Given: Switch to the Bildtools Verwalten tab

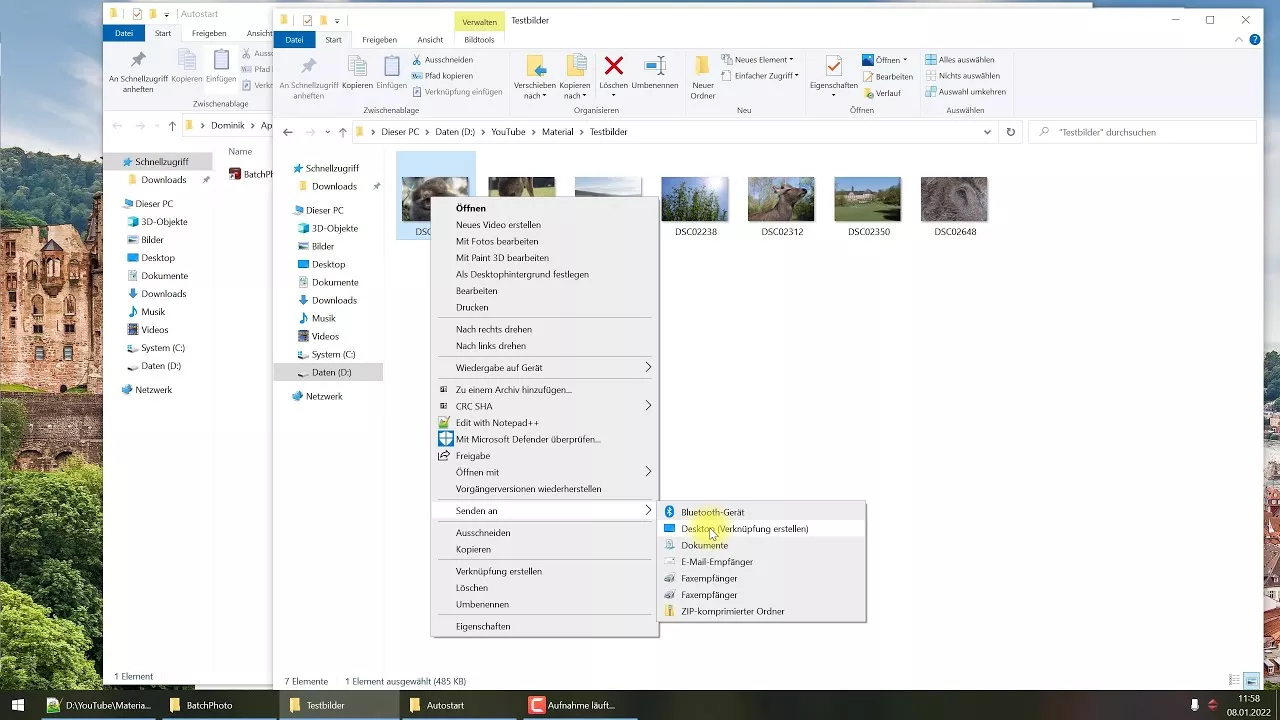Looking at the screenshot, I should (x=480, y=40).
